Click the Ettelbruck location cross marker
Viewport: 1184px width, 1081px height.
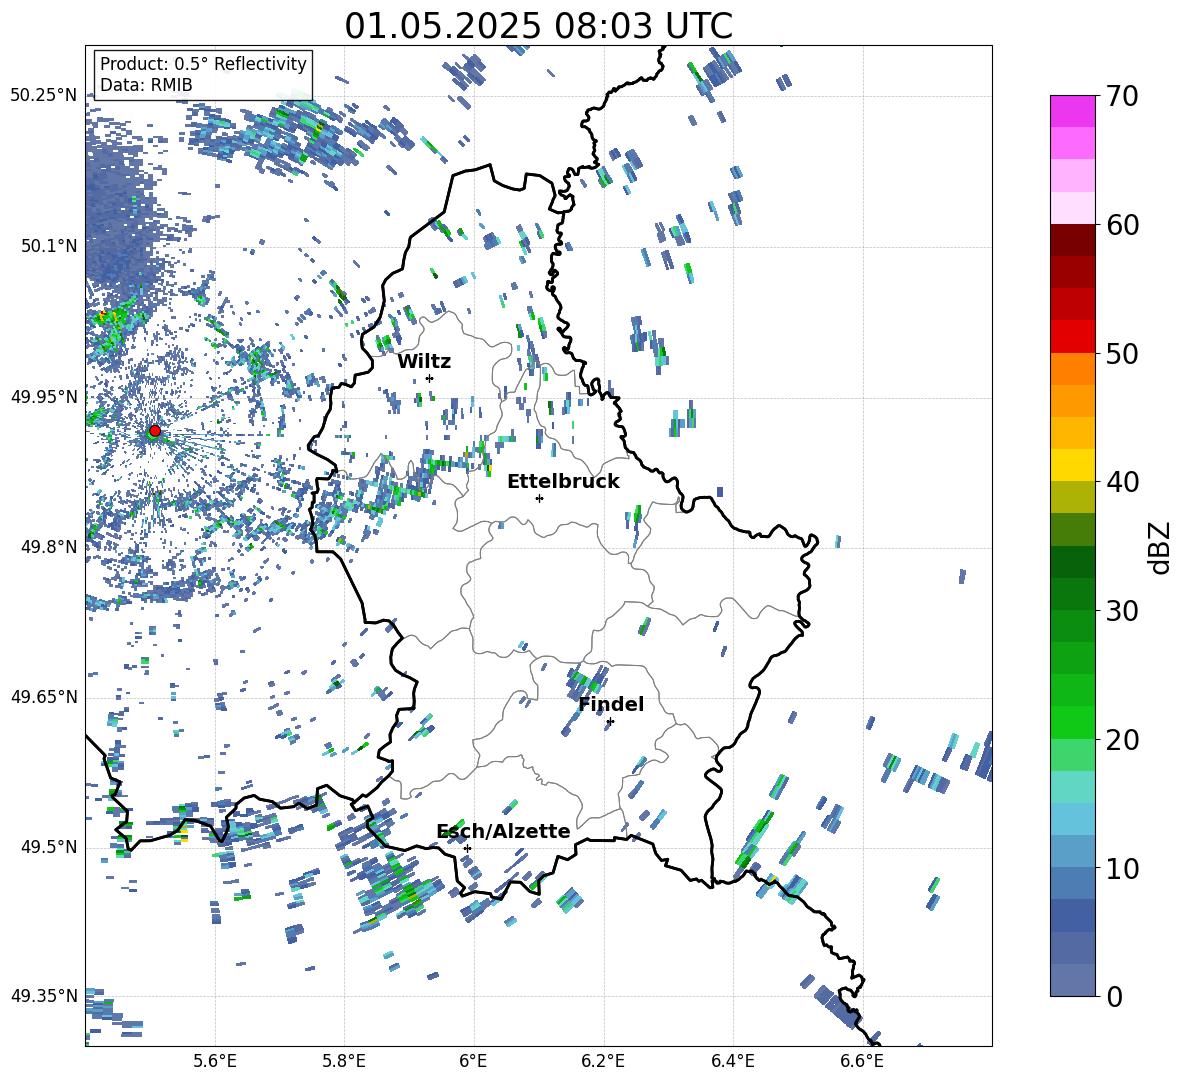(539, 498)
